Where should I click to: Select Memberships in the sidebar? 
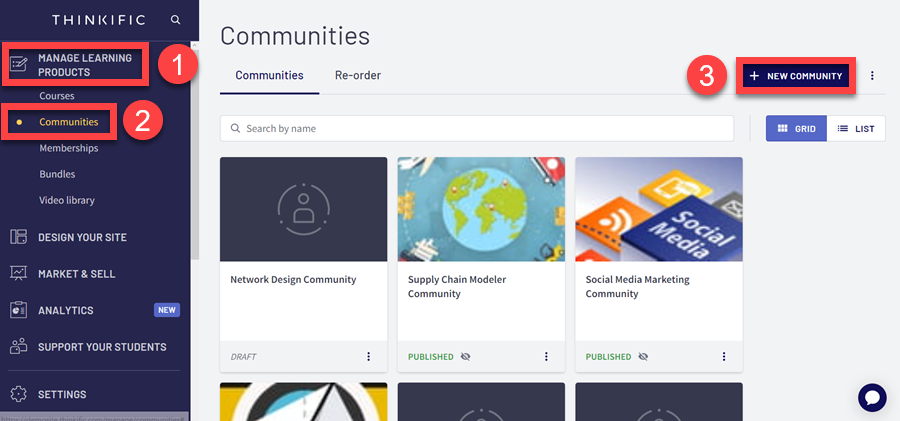68,148
